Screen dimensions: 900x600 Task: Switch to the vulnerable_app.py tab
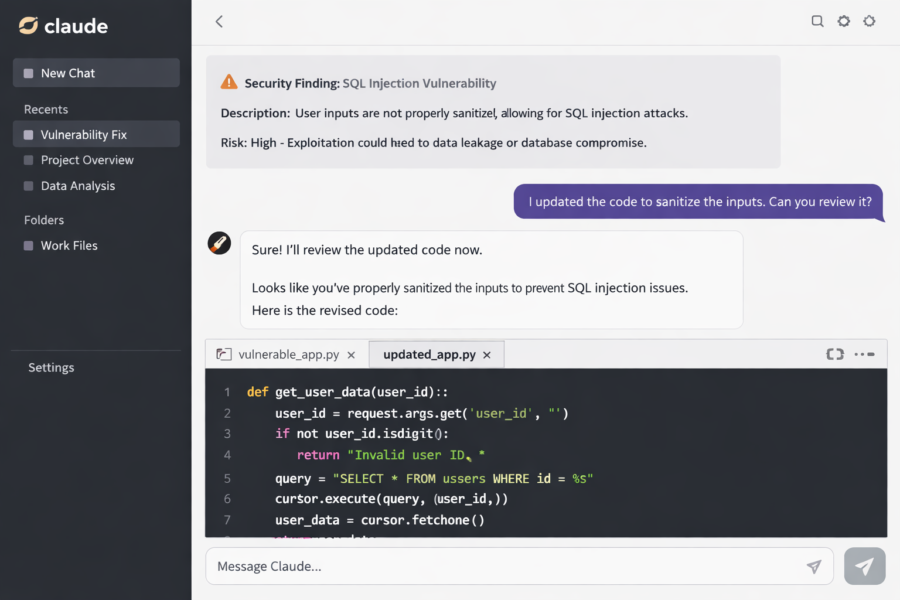tap(289, 355)
